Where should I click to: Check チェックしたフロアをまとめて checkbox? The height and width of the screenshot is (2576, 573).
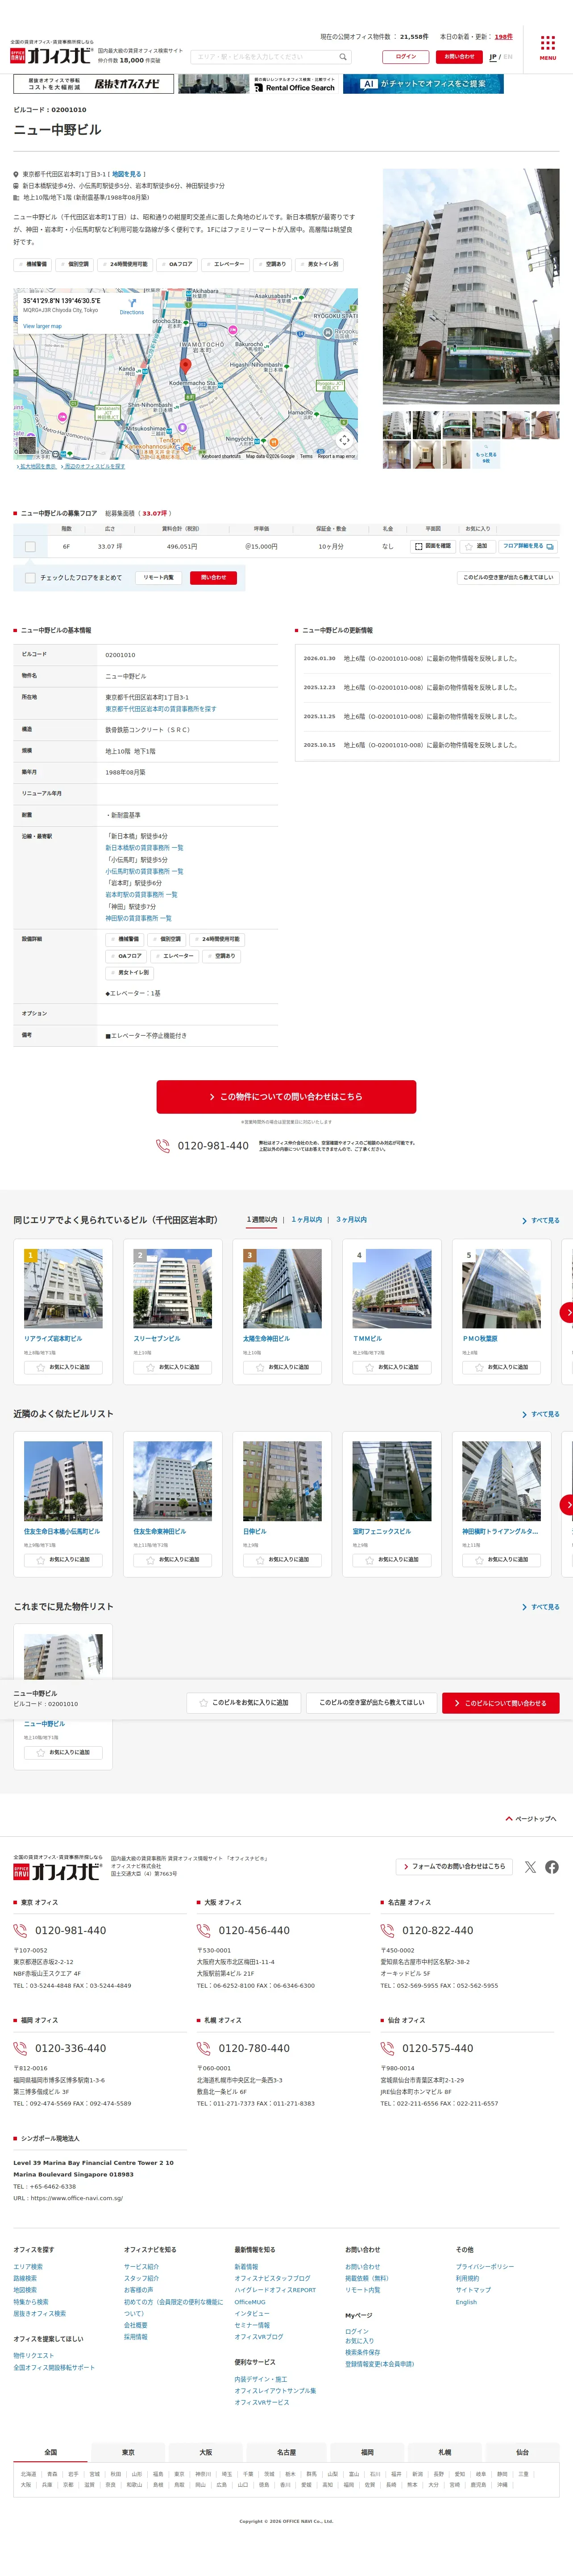coord(30,578)
